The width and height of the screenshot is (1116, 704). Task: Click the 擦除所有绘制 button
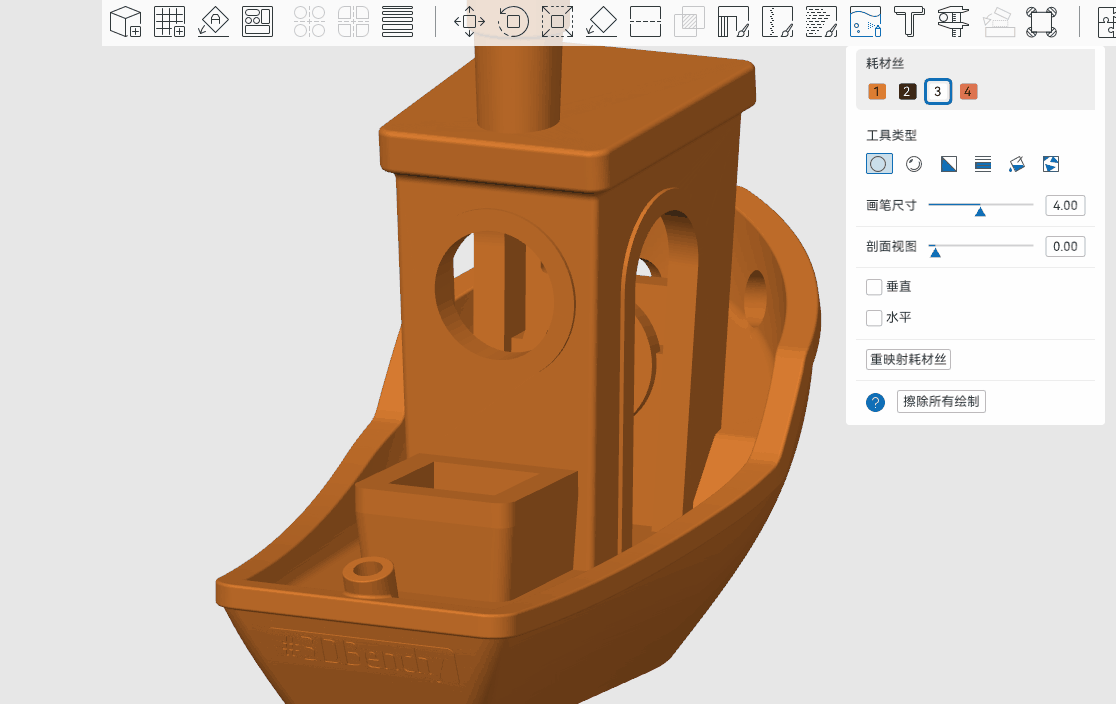pyautogui.click(x=941, y=401)
